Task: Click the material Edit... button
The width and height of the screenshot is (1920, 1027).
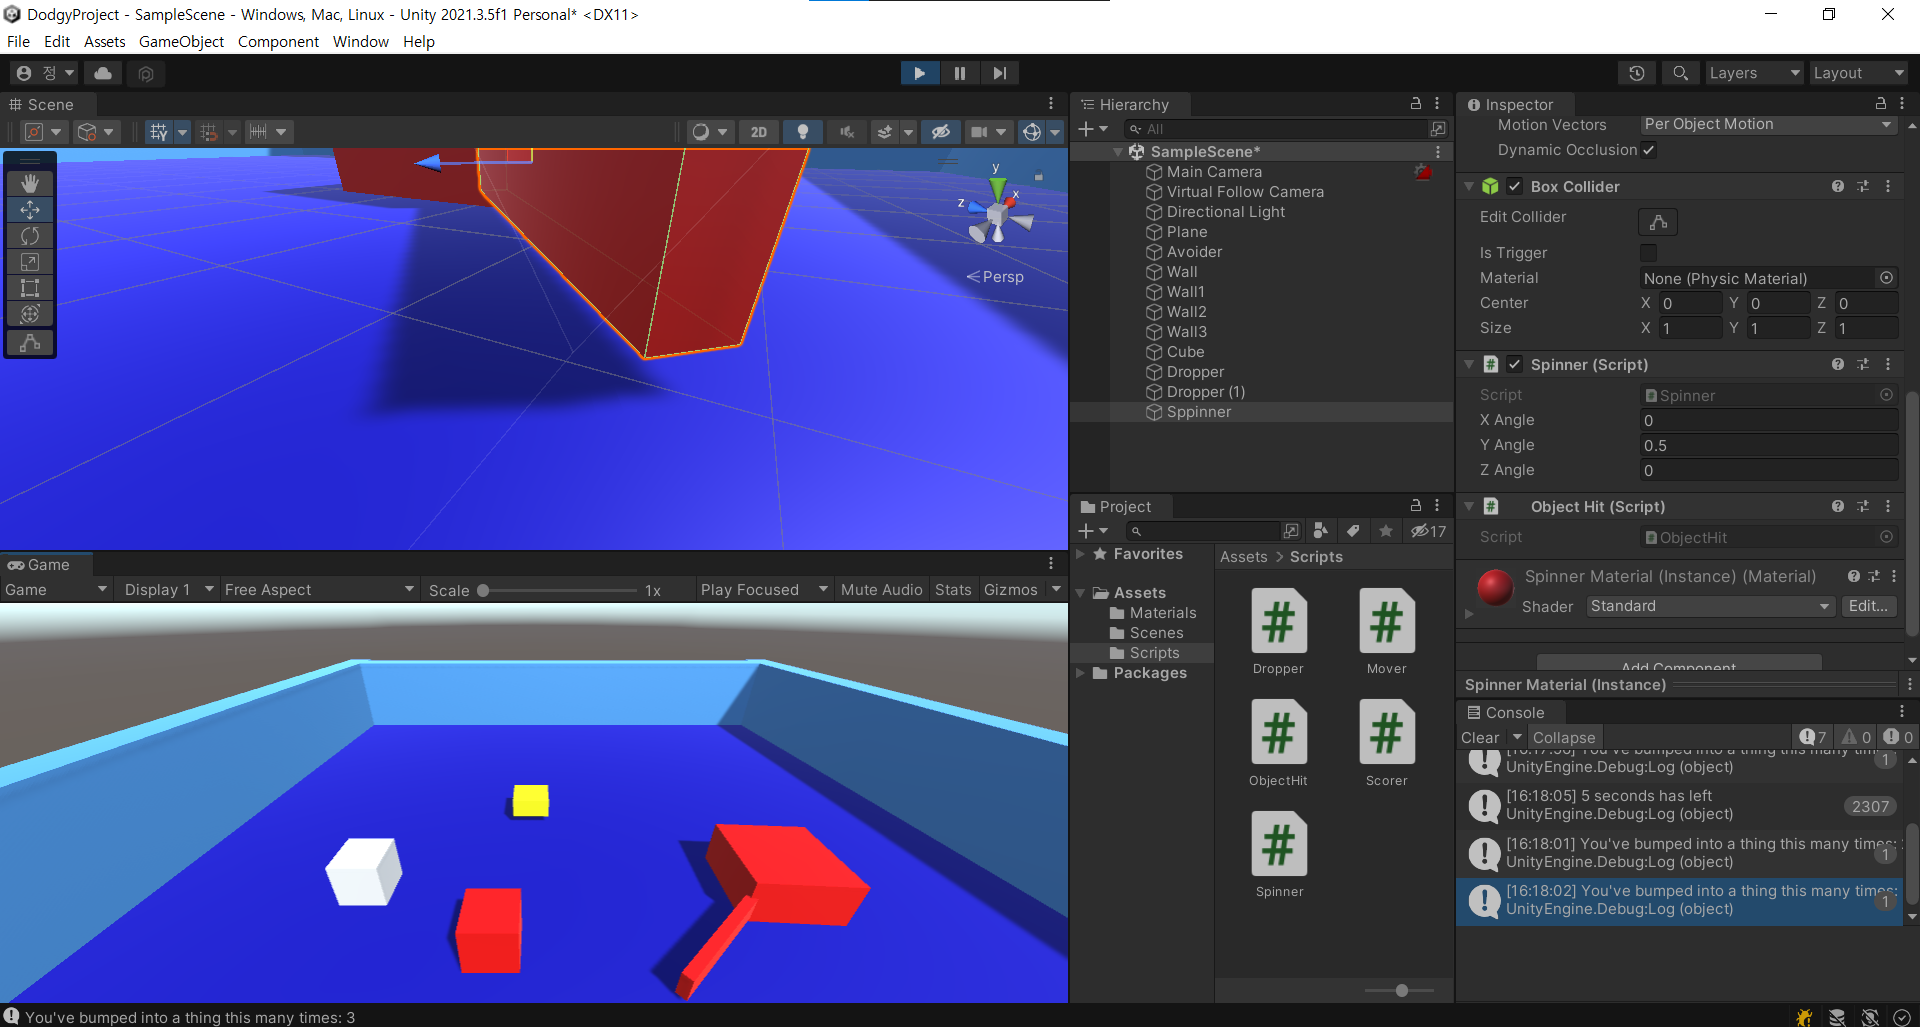Action: click(x=1868, y=606)
